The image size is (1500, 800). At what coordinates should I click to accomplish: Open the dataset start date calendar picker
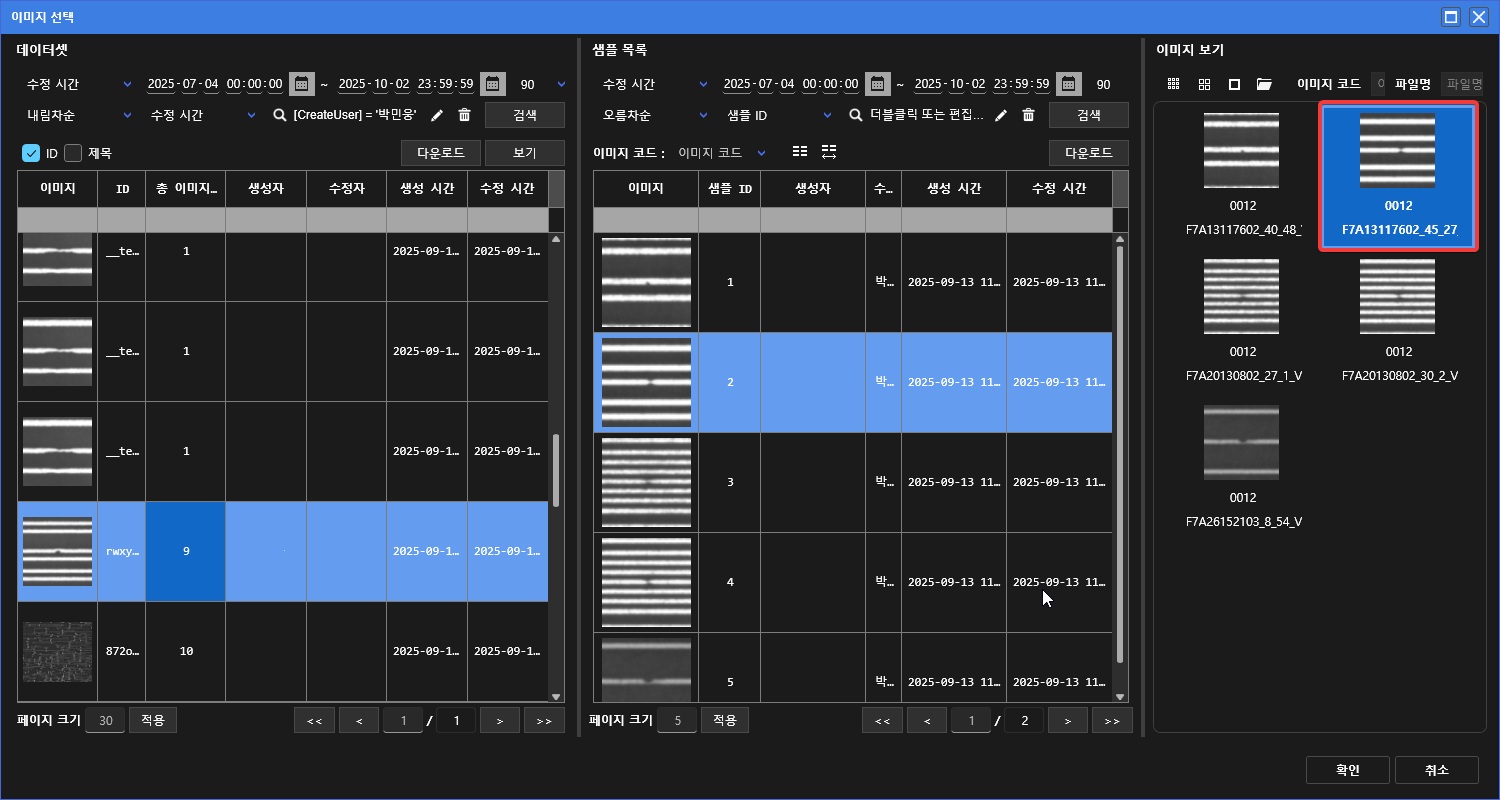tap(301, 84)
